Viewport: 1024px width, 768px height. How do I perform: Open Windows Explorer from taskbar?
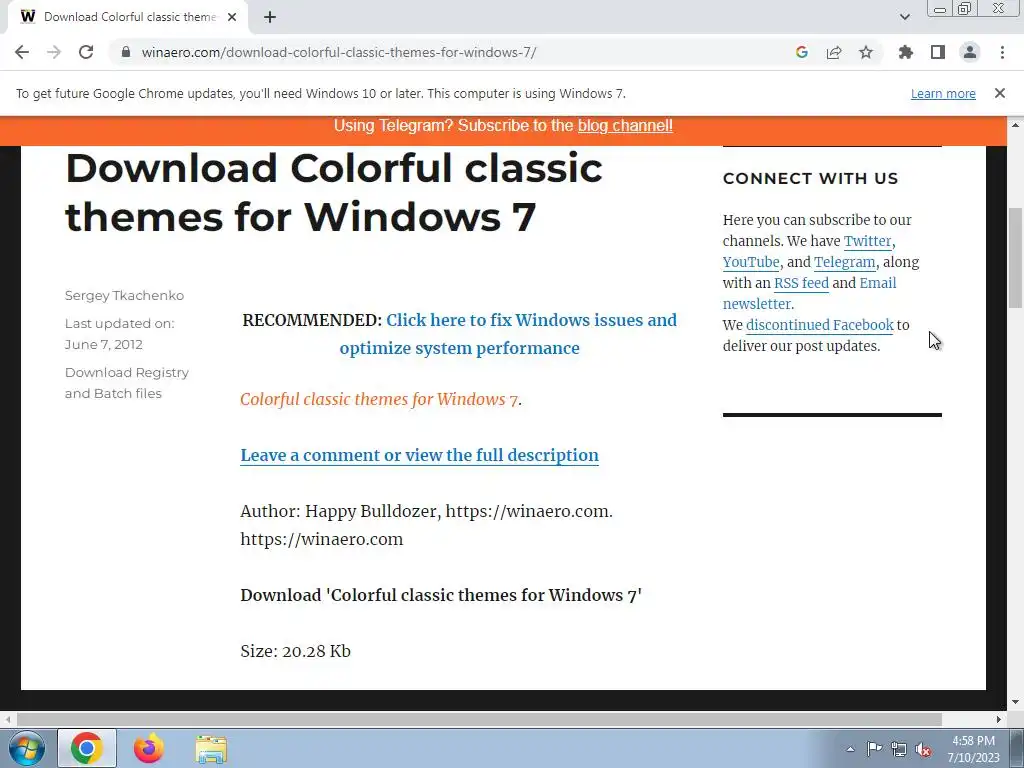tap(211, 749)
